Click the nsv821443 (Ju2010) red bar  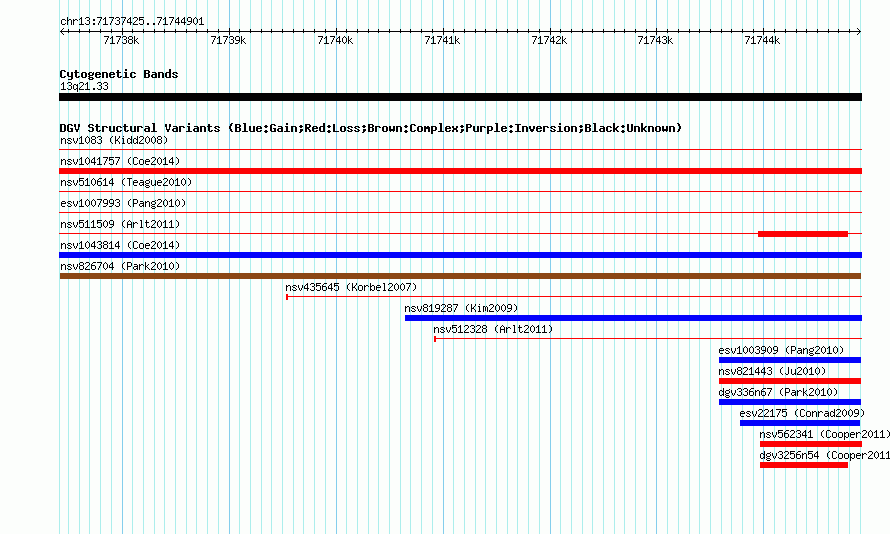coord(790,381)
